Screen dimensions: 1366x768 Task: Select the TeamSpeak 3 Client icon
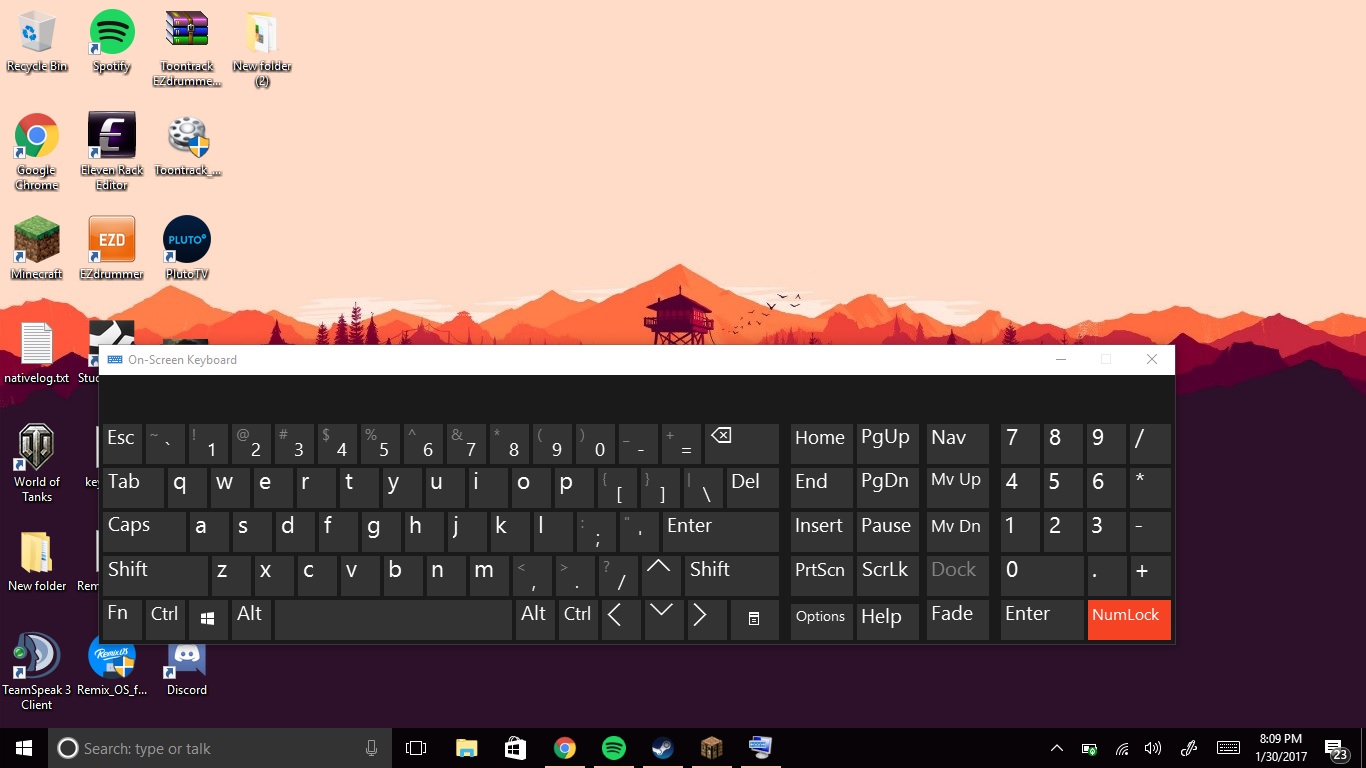pos(37,672)
